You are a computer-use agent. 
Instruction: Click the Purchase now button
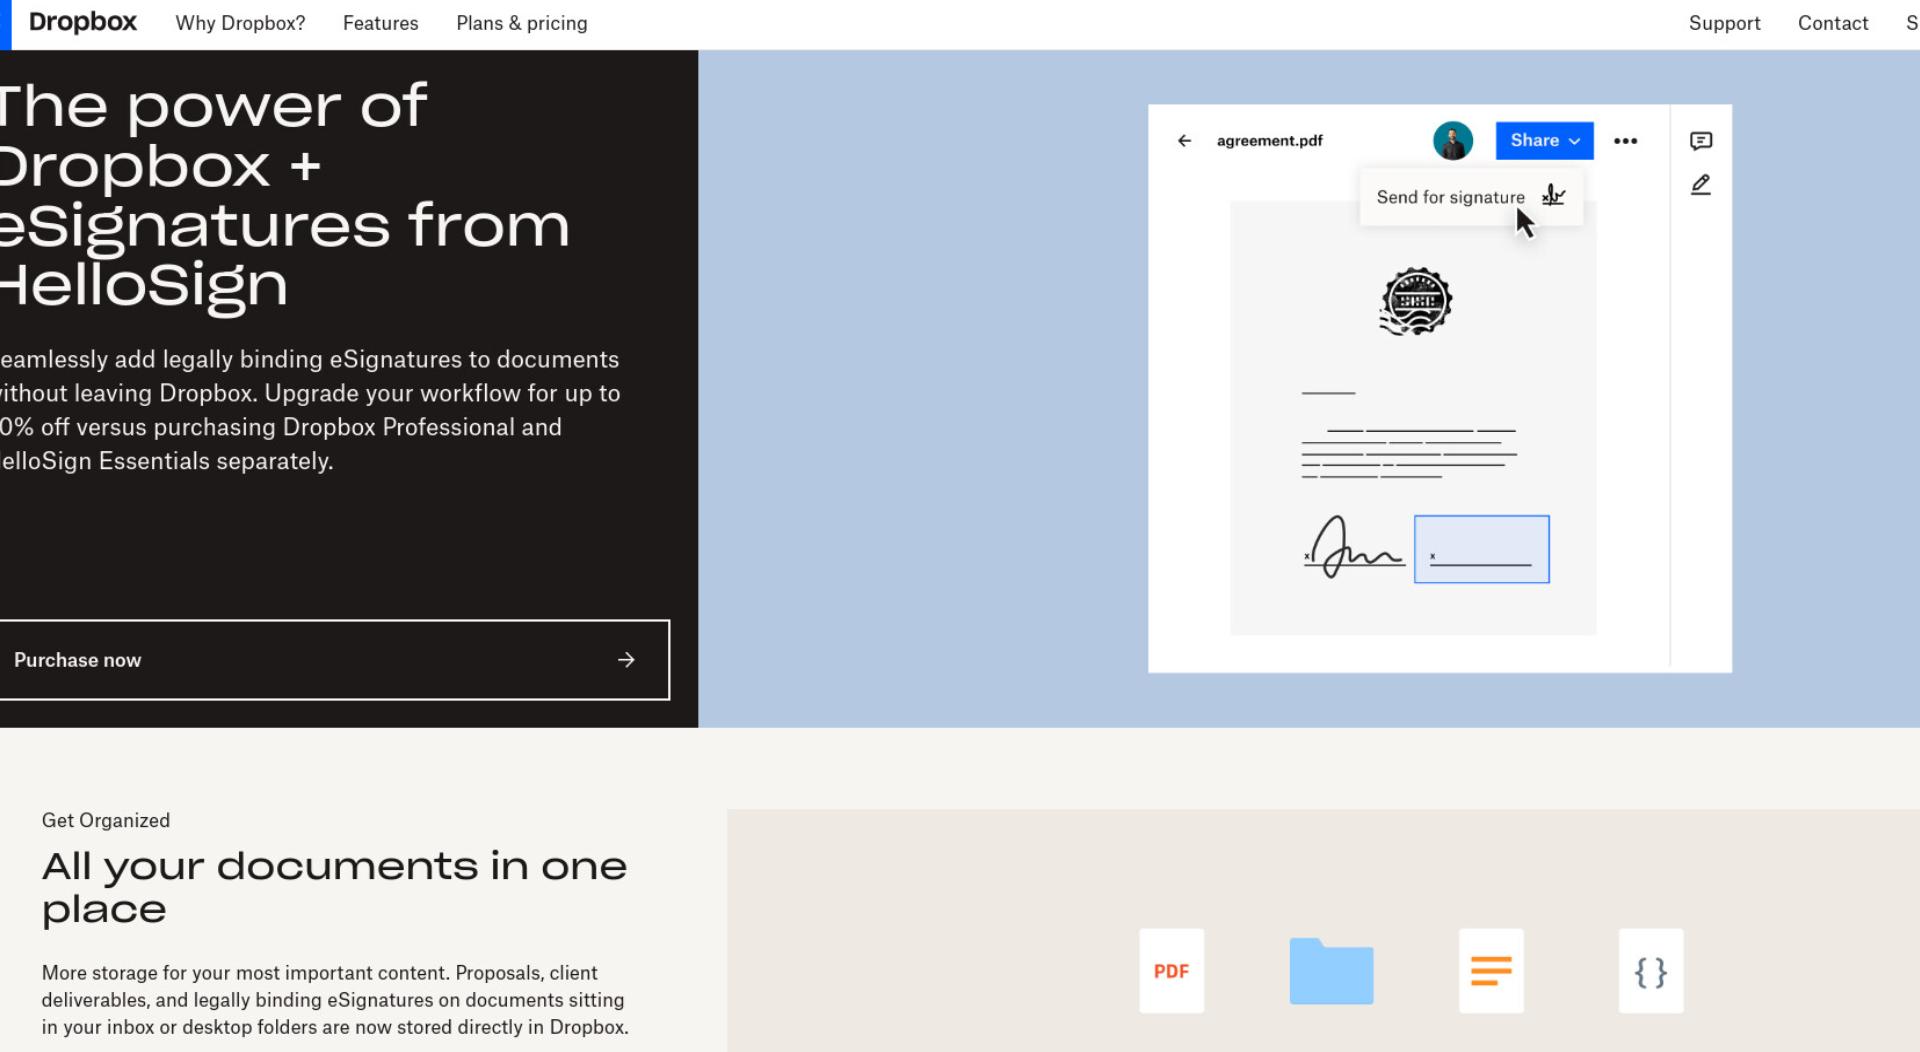[x=334, y=660]
